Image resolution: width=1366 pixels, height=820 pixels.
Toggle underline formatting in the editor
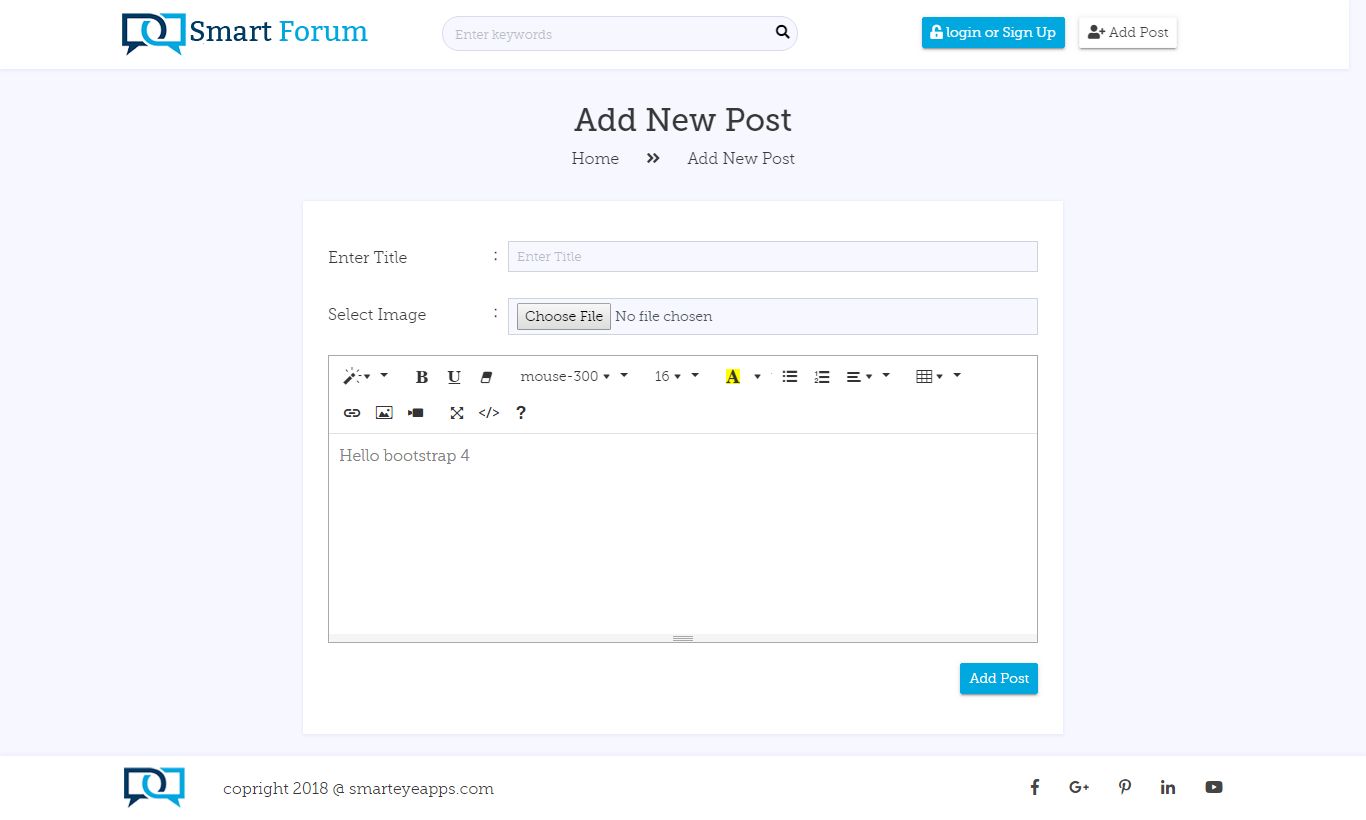(x=454, y=377)
